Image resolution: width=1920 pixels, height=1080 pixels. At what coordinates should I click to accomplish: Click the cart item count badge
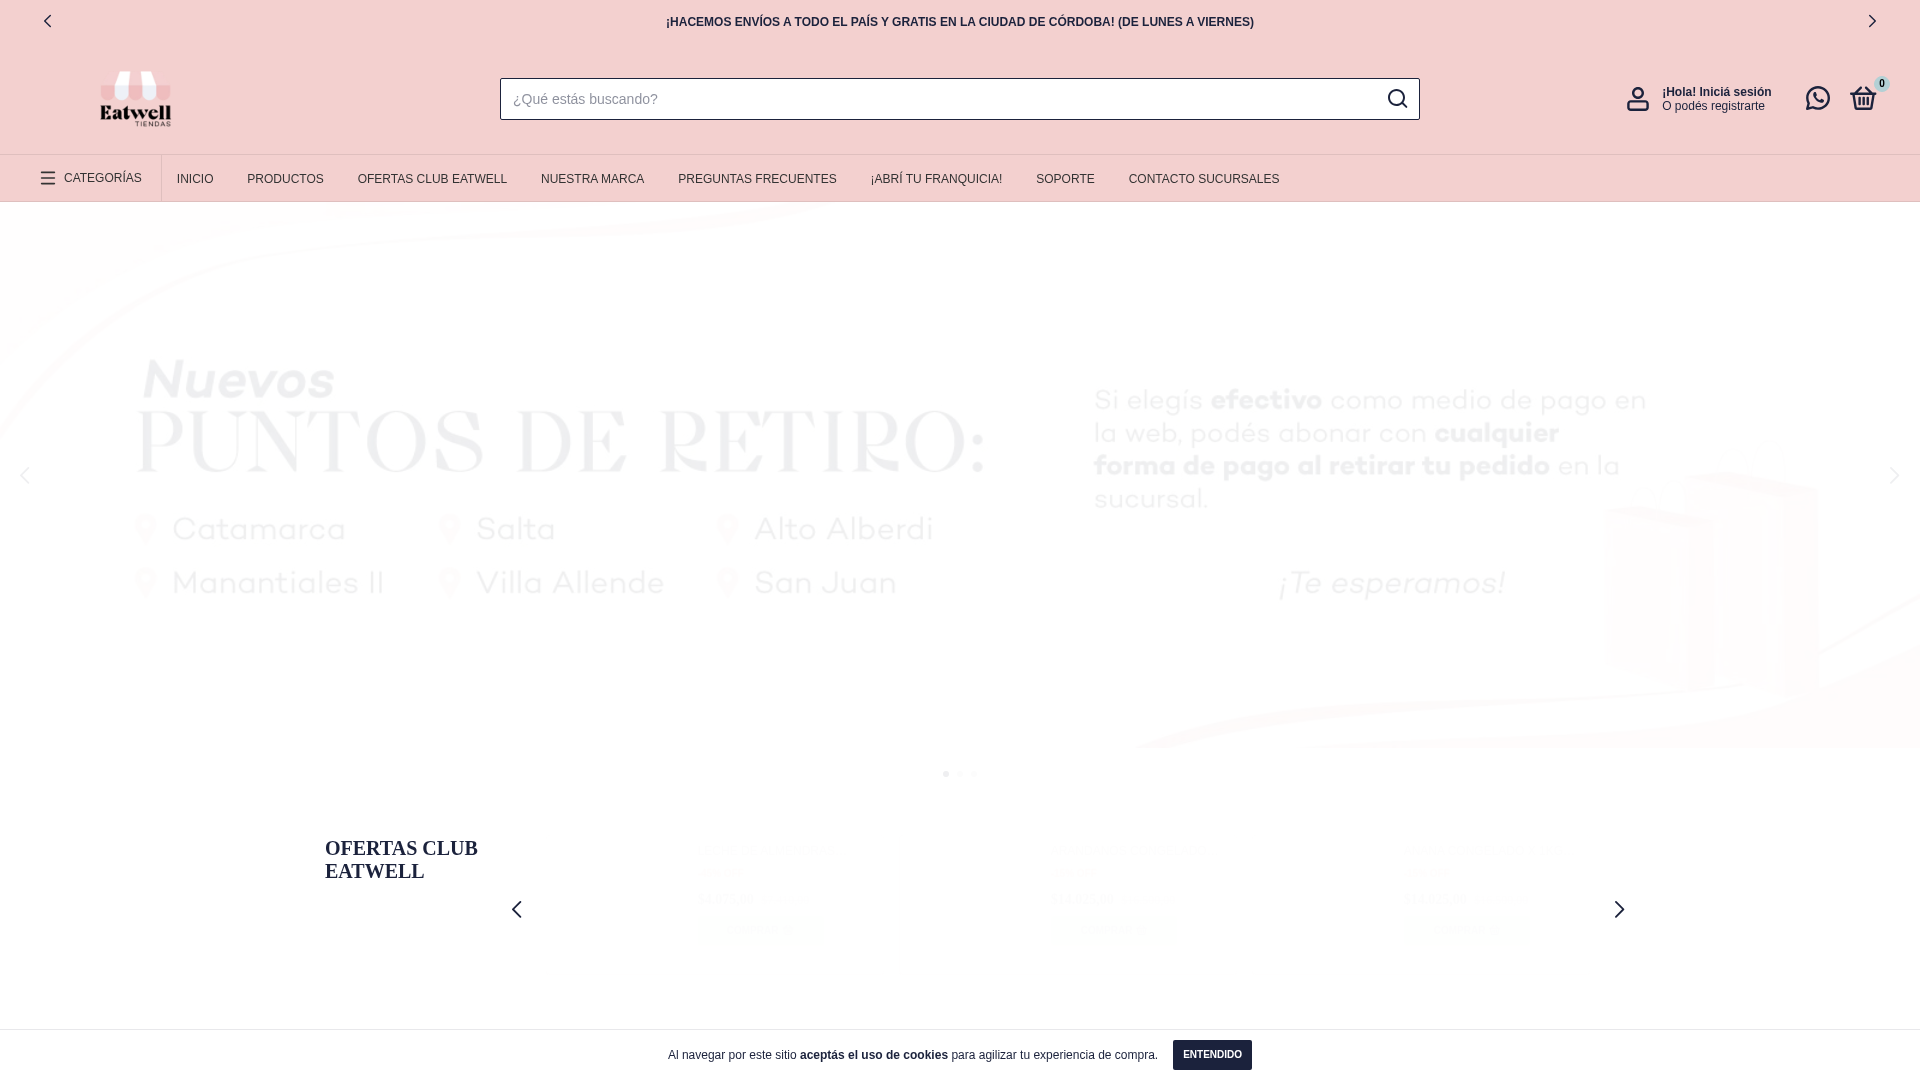[1882, 84]
